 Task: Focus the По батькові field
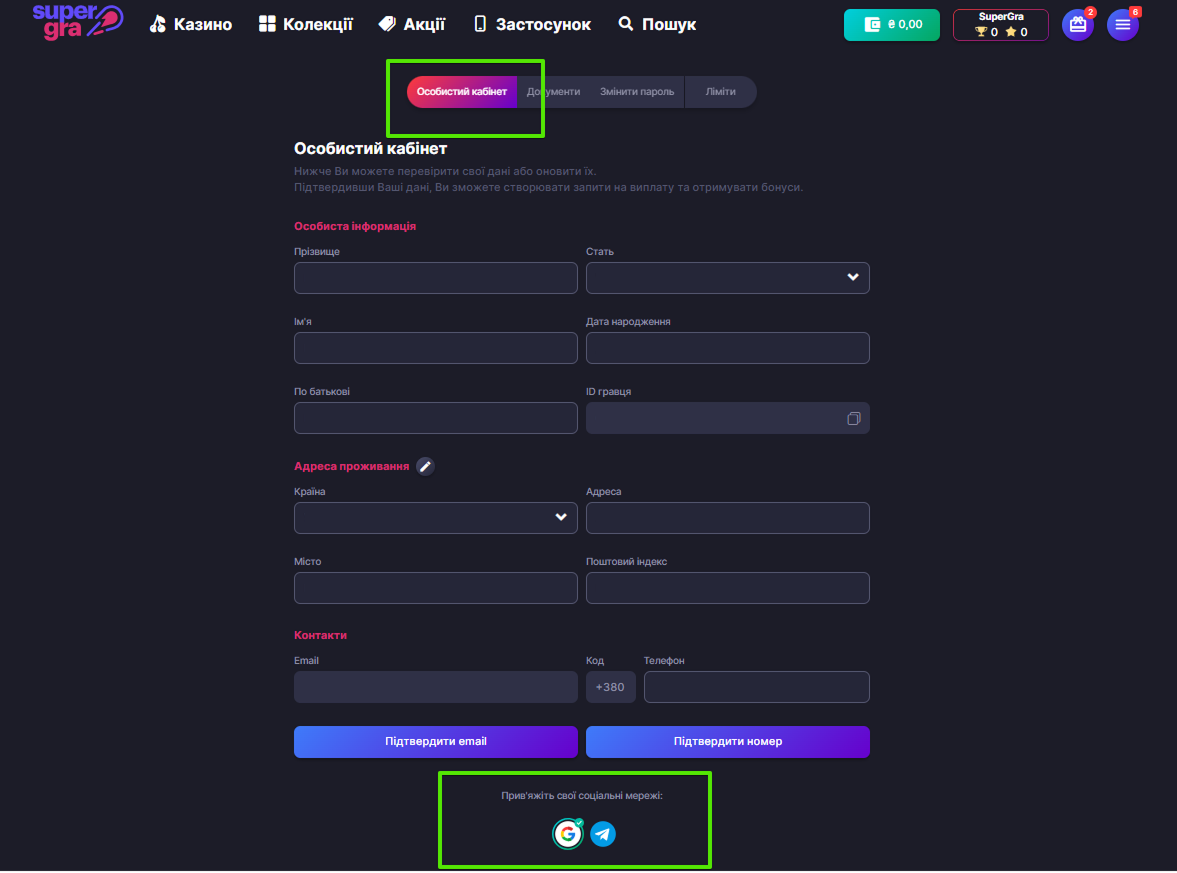pos(435,417)
